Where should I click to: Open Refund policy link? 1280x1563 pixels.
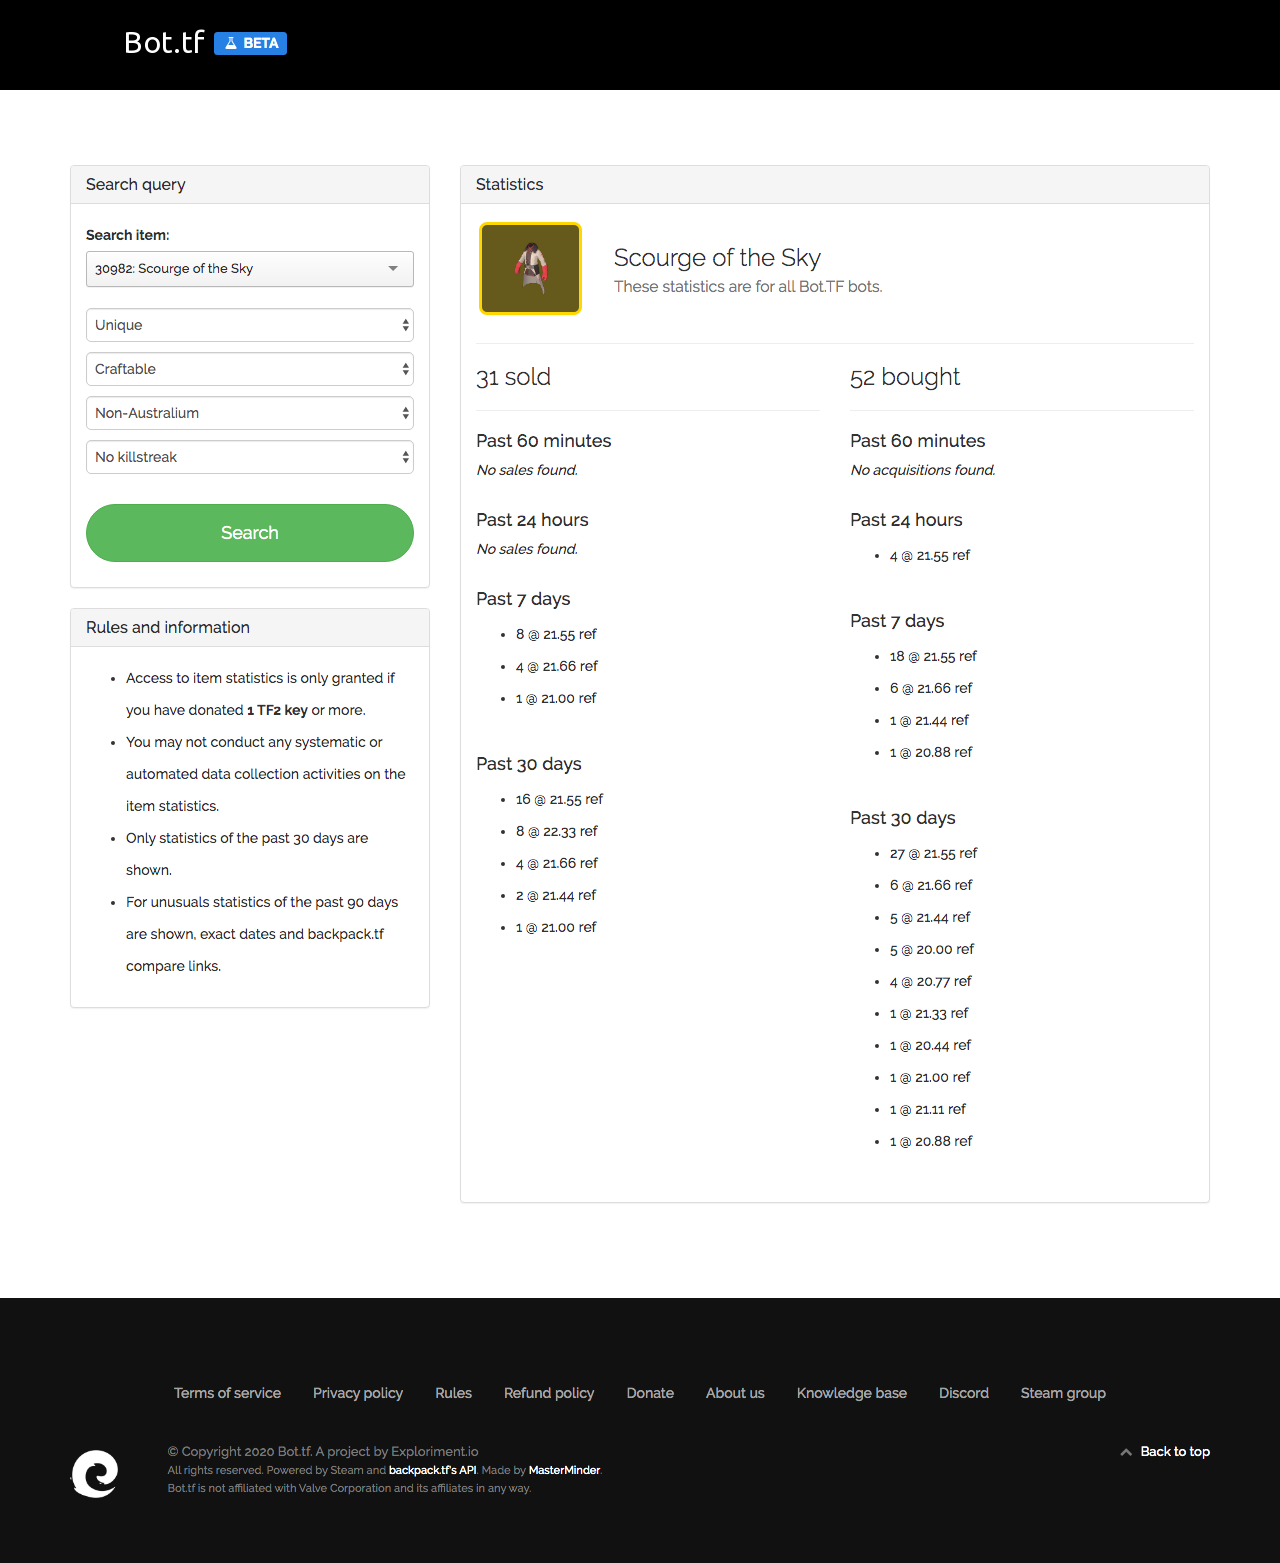click(549, 1393)
